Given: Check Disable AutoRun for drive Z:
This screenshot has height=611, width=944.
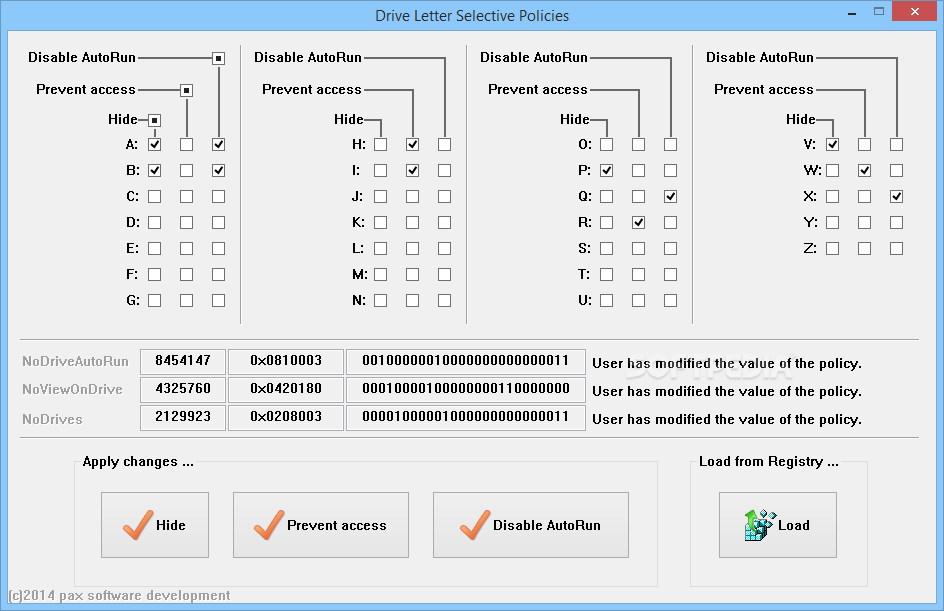Looking at the screenshot, I should click(896, 249).
